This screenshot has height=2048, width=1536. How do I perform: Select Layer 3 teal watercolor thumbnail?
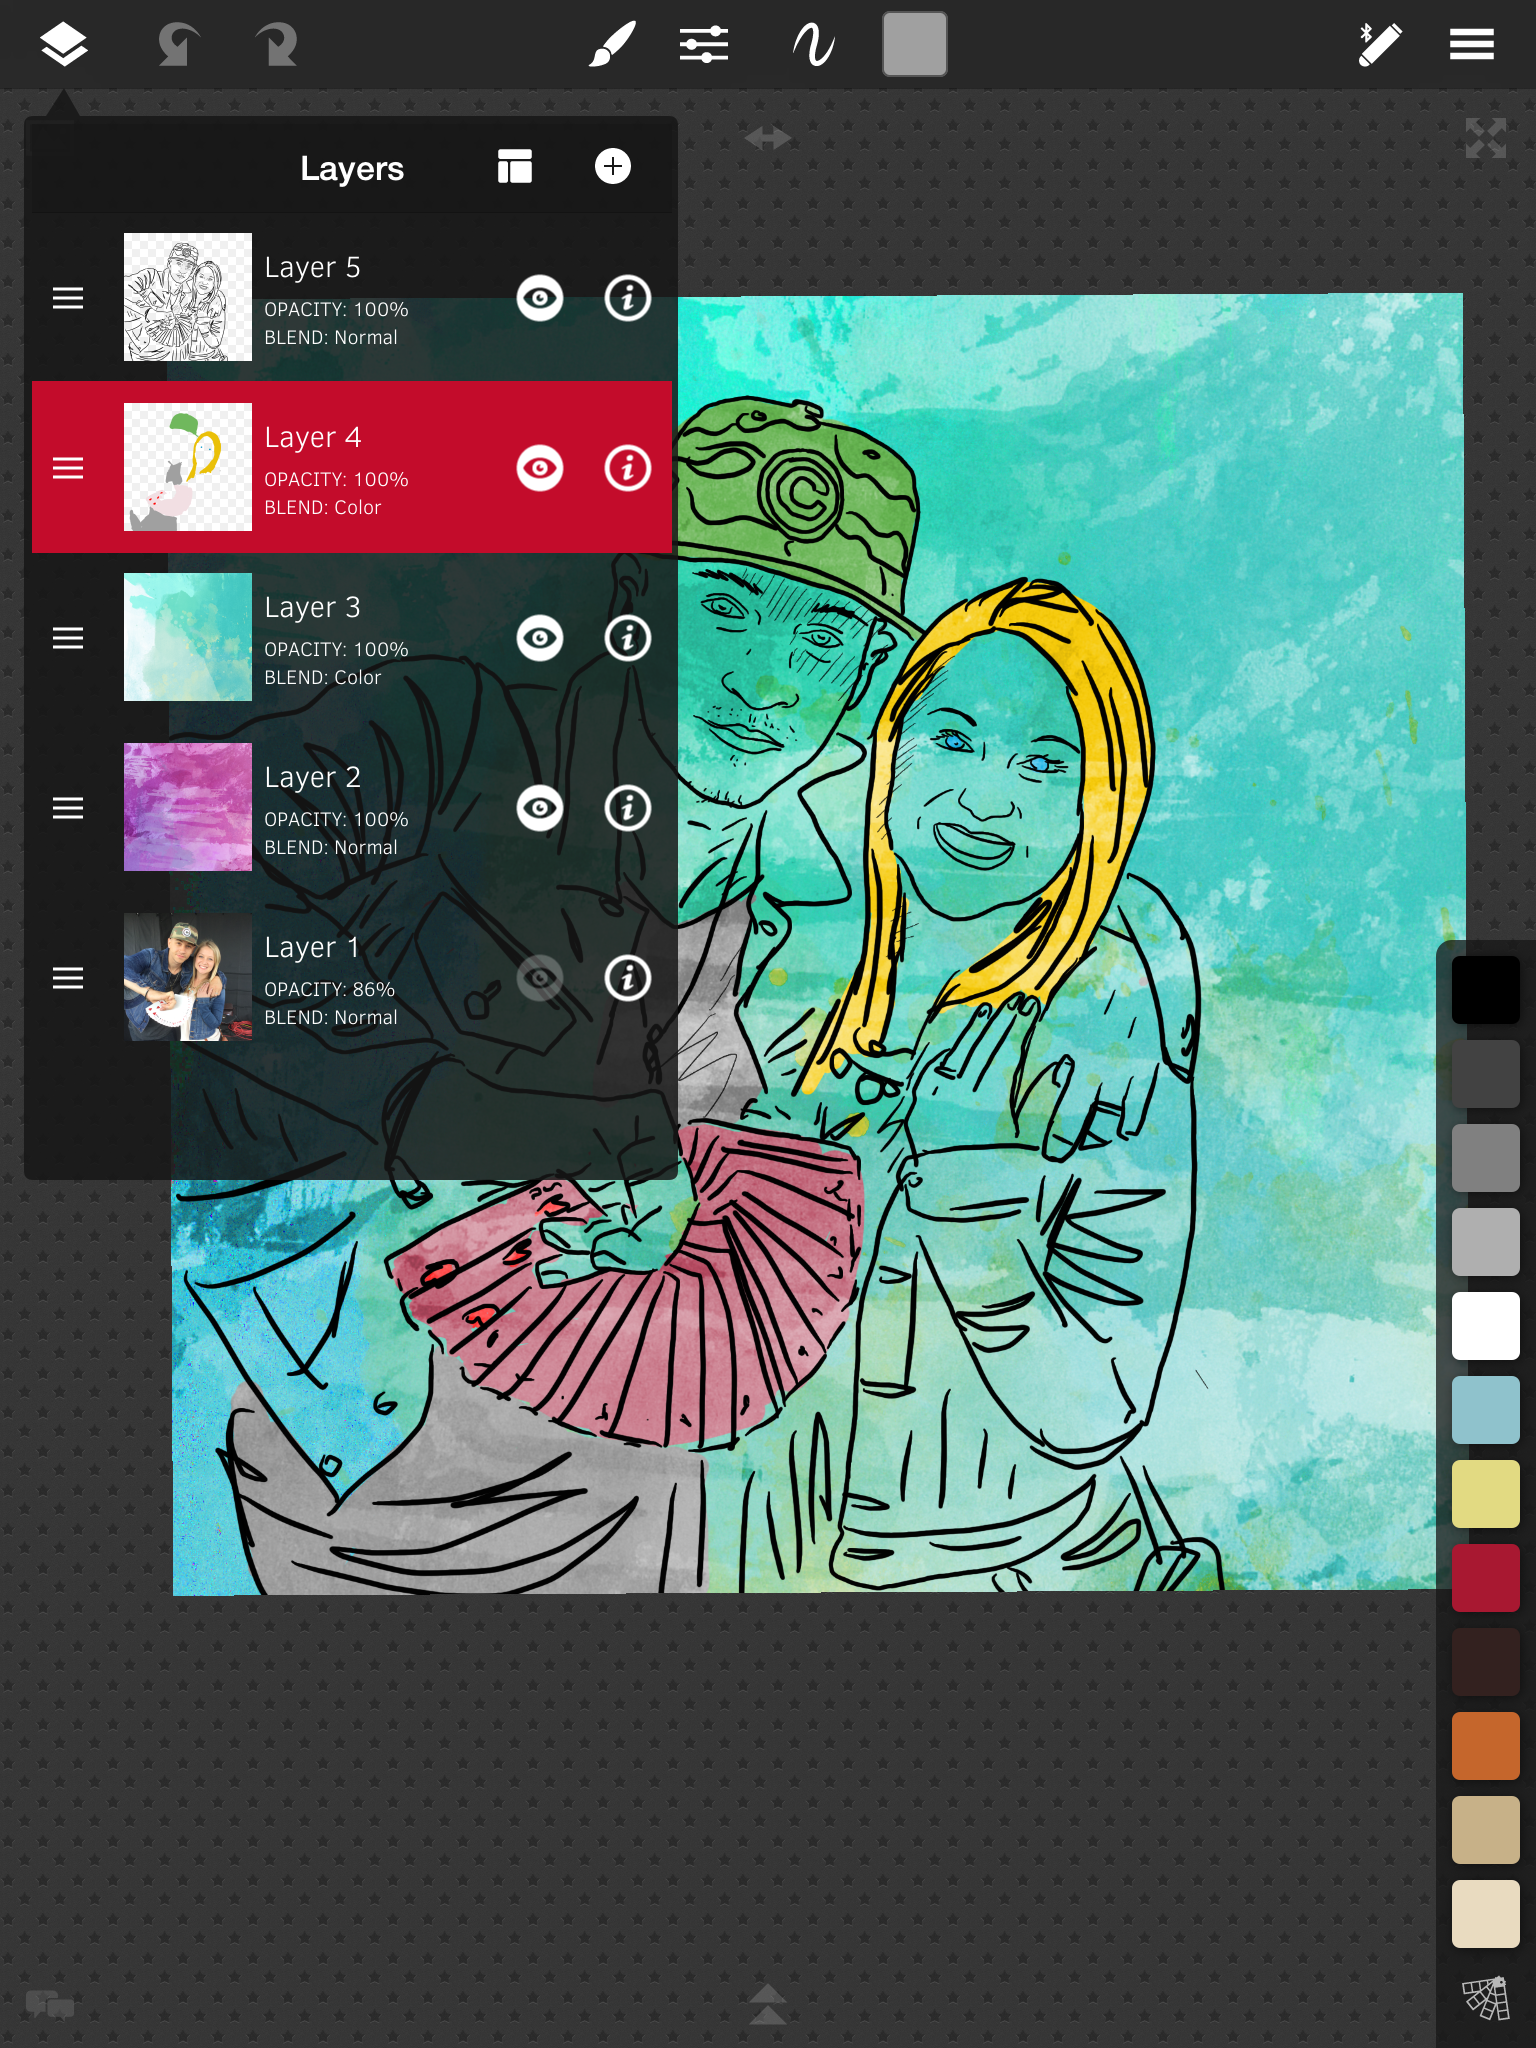(x=188, y=637)
